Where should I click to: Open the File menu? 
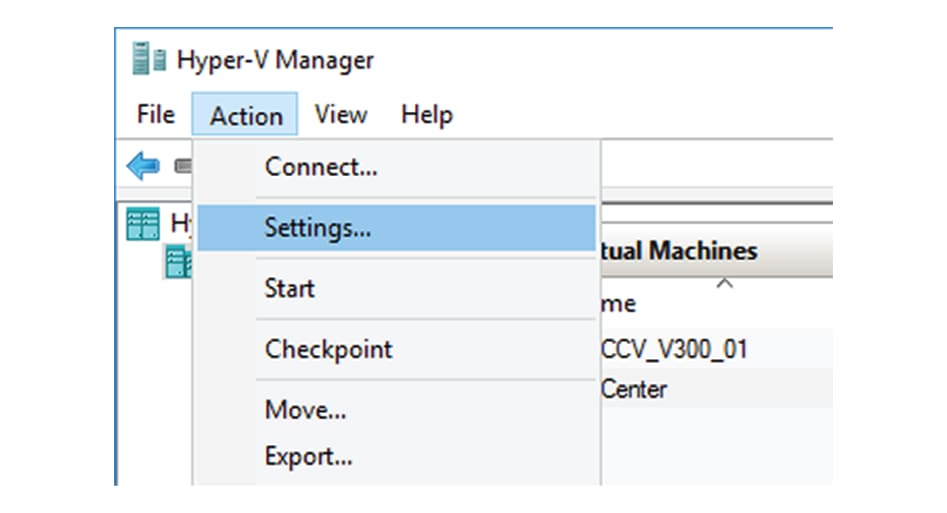coord(155,114)
